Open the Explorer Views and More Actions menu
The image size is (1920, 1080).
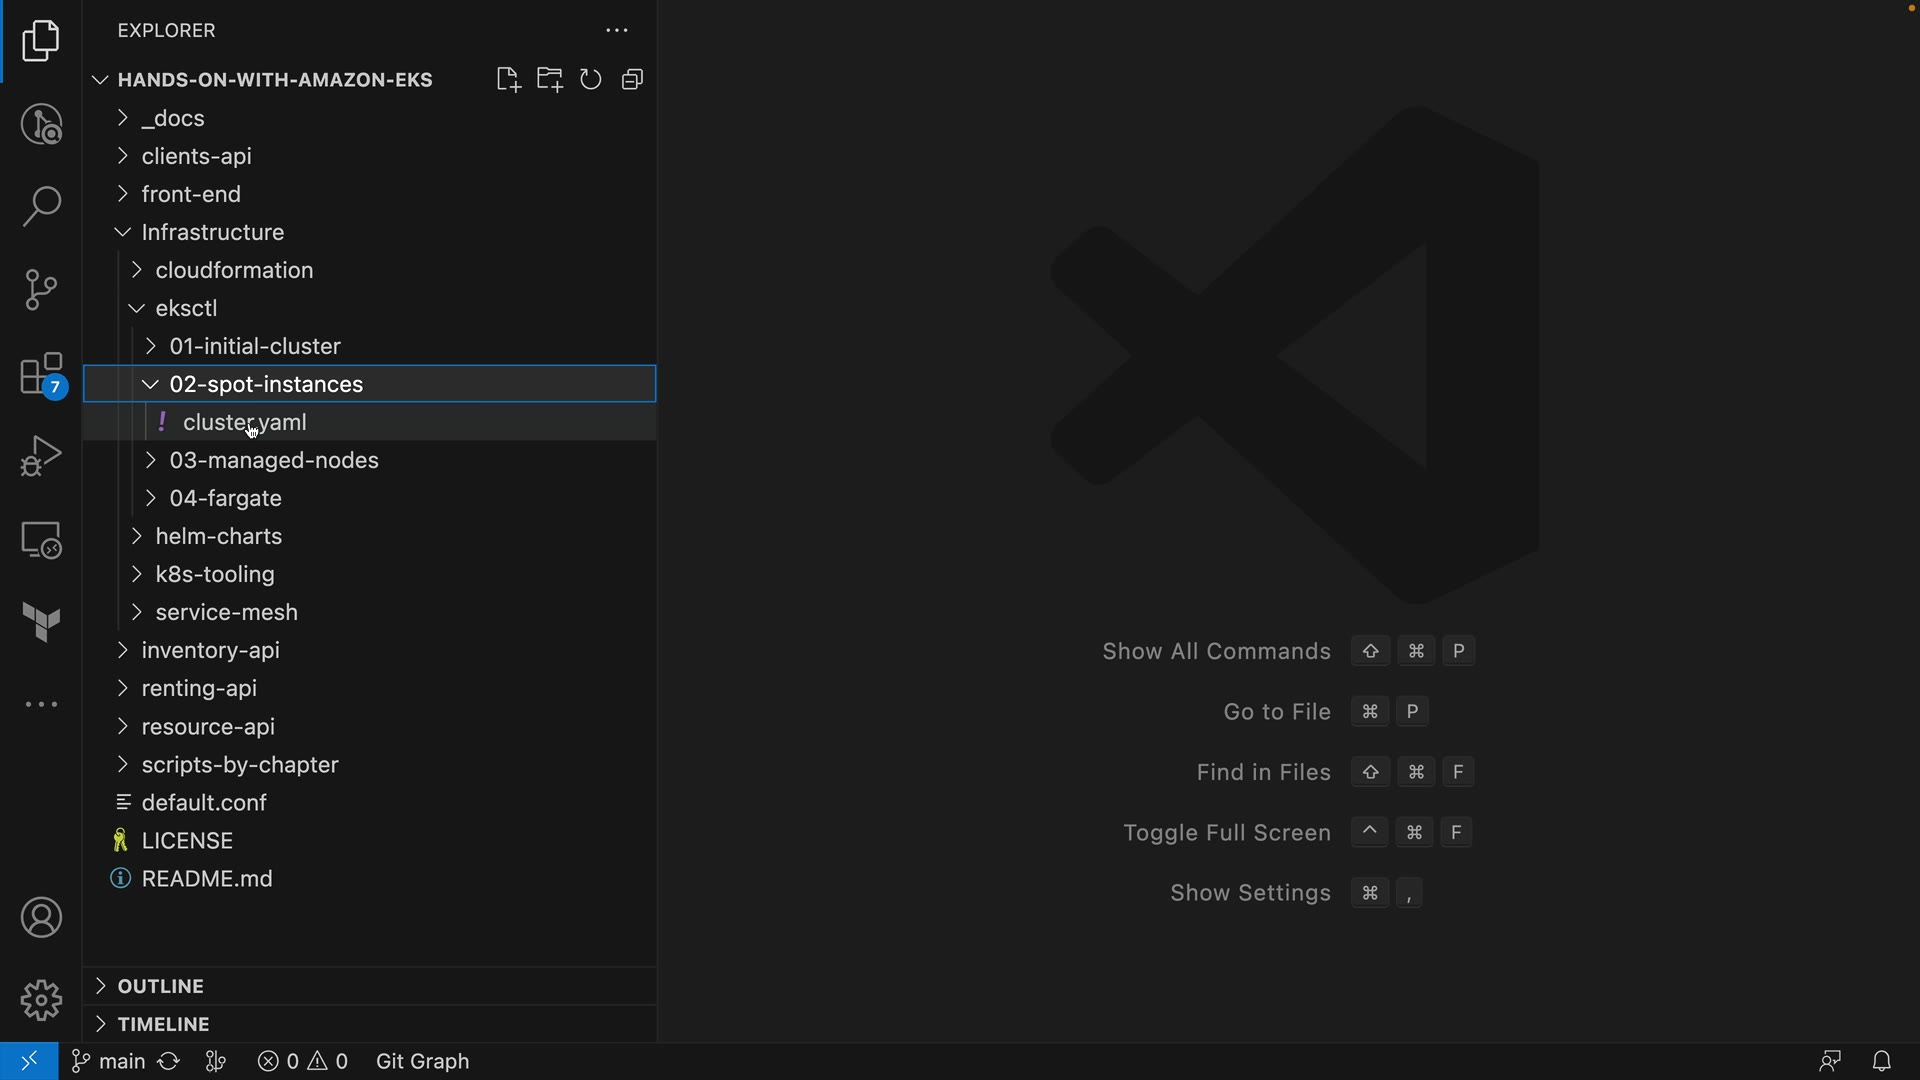617,31
